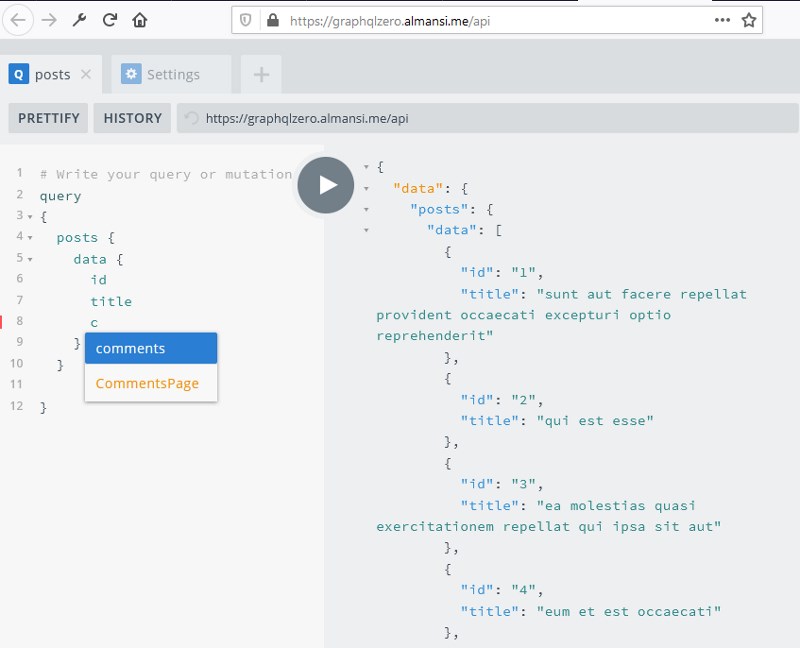Image resolution: width=800 pixels, height=648 pixels.
Task: Run the query with the play button
Action: click(326, 185)
